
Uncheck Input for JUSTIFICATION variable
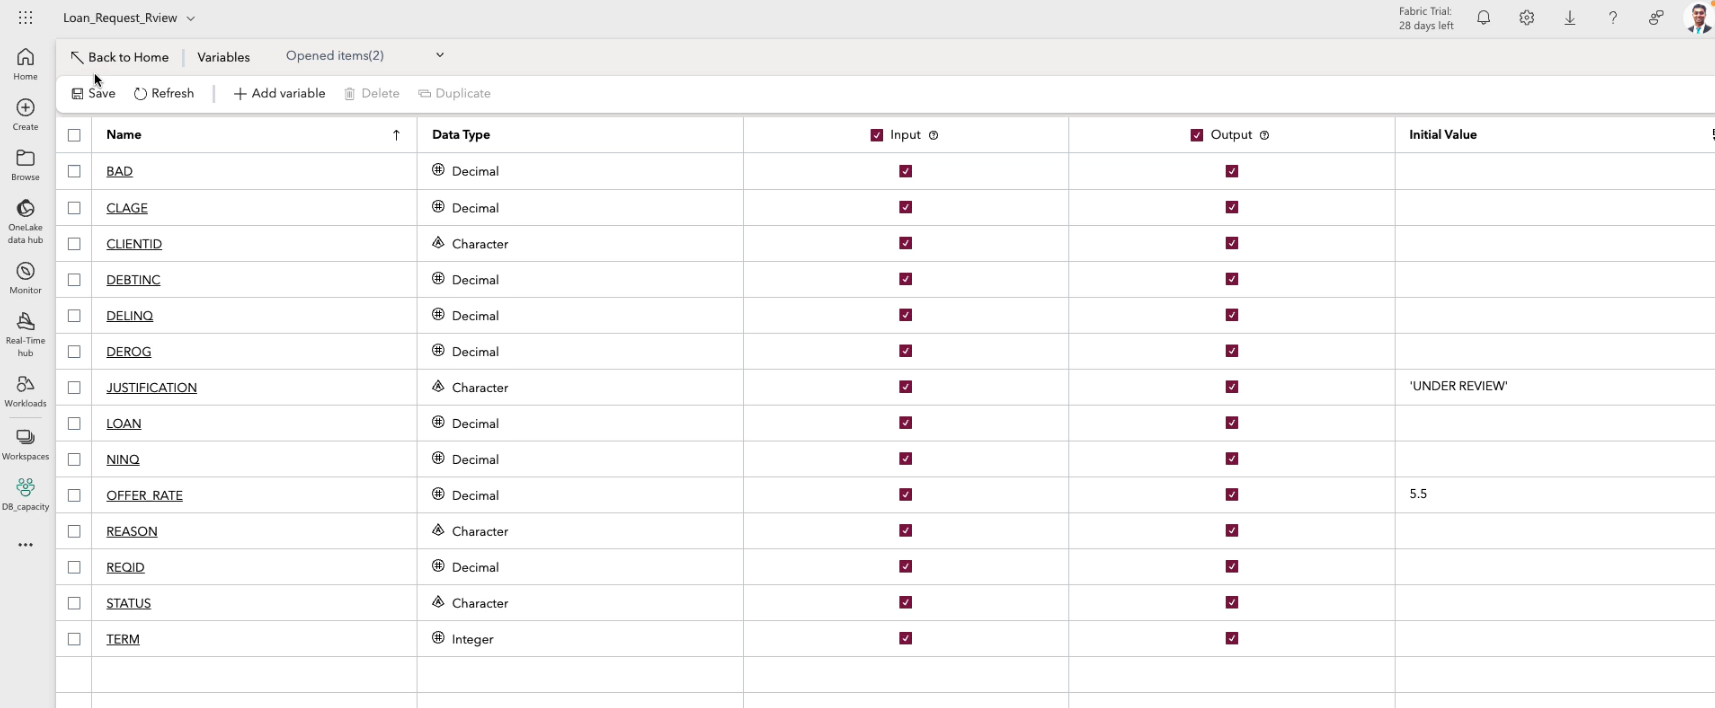click(905, 387)
